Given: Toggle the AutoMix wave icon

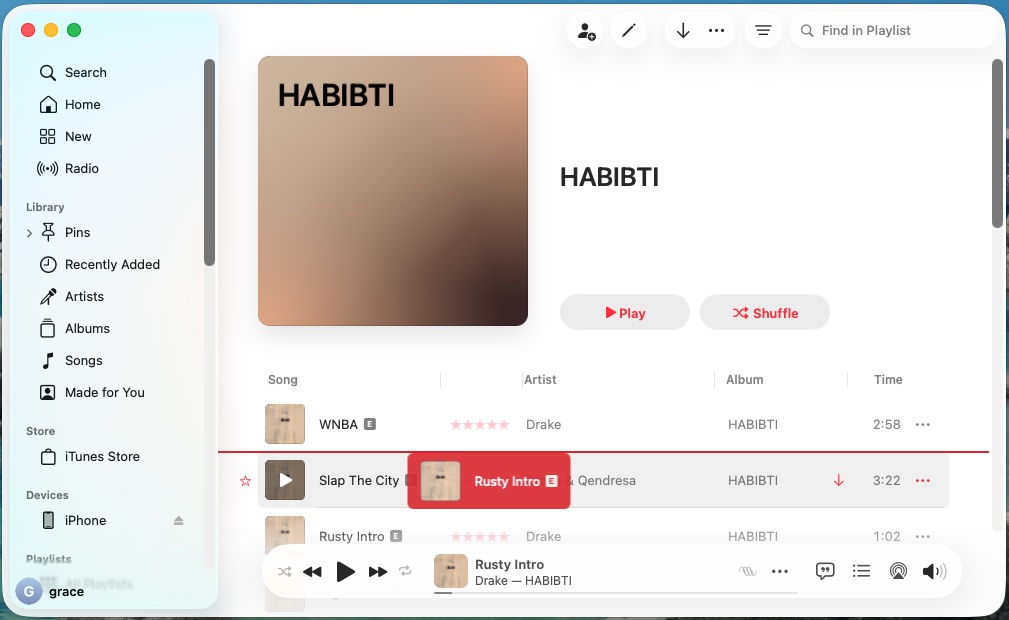Looking at the screenshot, I should click(748, 571).
